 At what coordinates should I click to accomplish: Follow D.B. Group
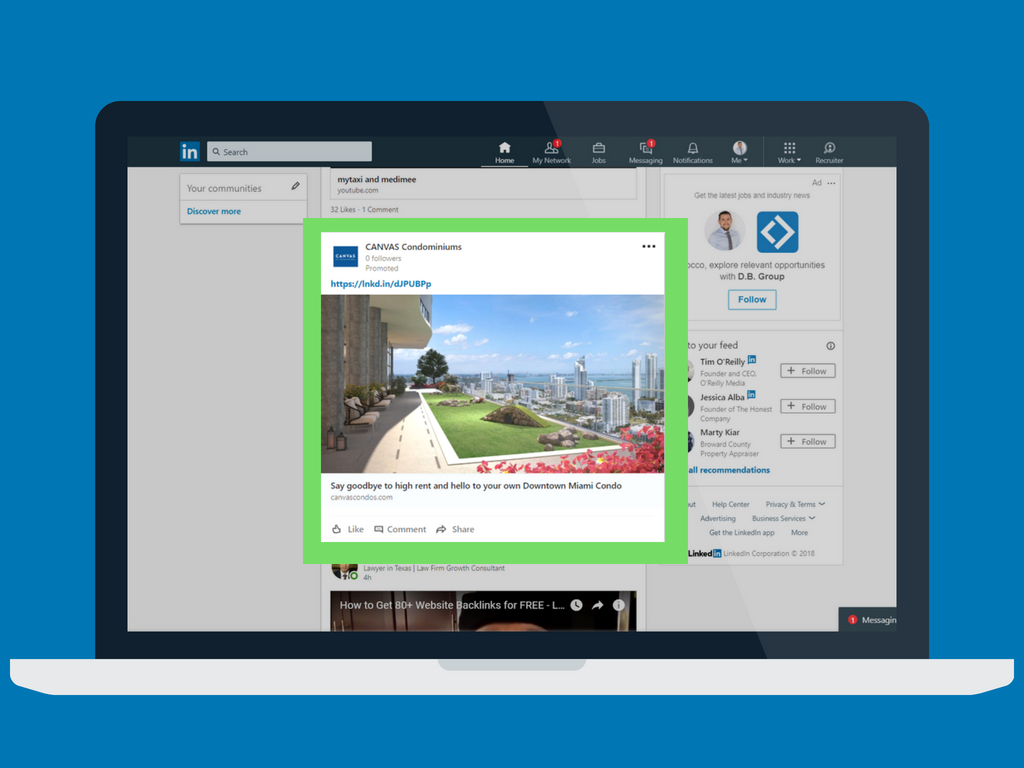(x=752, y=300)
